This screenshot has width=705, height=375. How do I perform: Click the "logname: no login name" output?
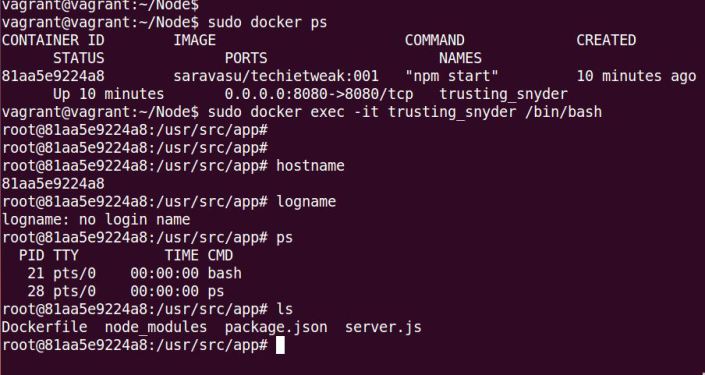coord(96,219)
